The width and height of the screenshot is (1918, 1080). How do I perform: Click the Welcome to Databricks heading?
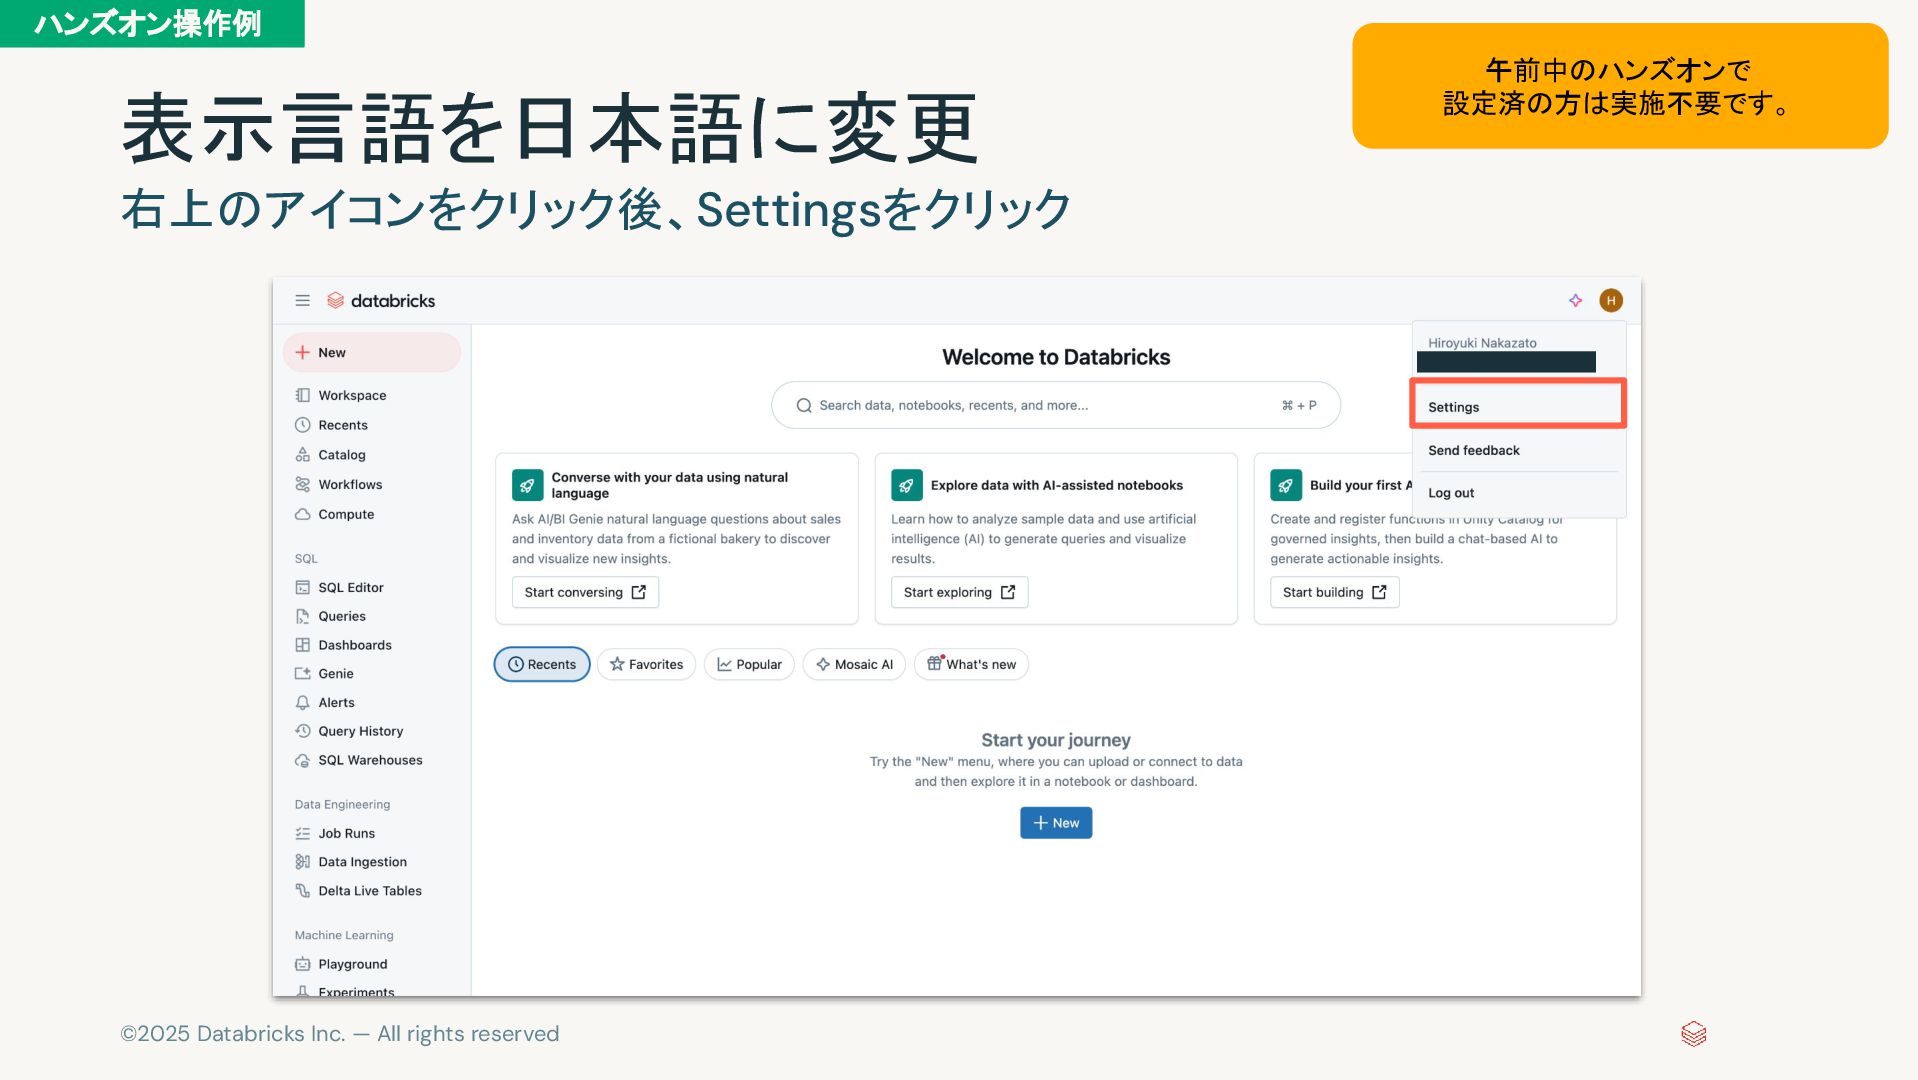click(1056, 357)
